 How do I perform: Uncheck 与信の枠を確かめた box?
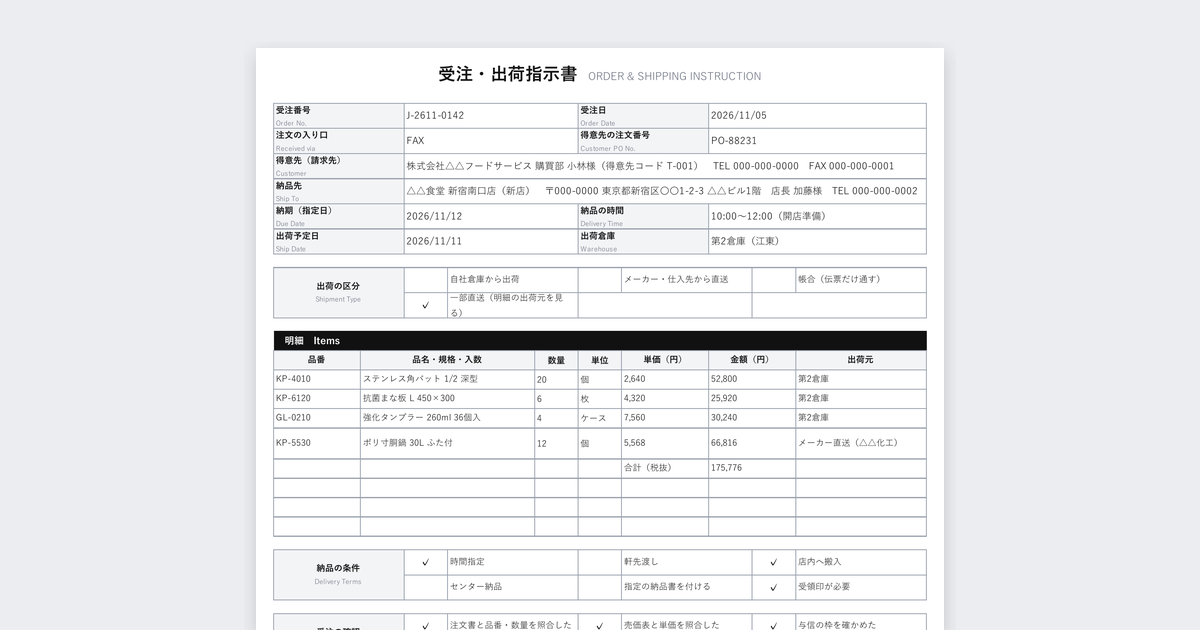(773, 625)
